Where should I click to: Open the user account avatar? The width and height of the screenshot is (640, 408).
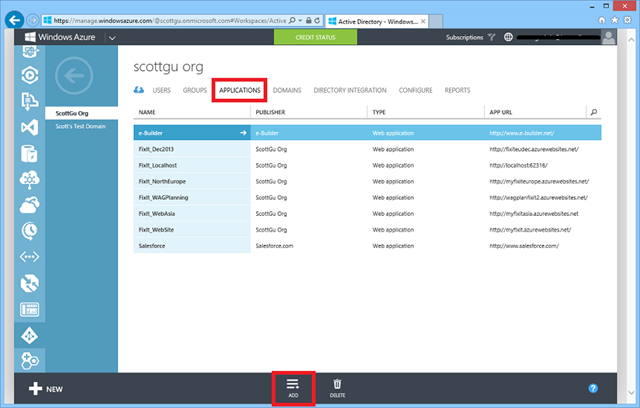608,38
